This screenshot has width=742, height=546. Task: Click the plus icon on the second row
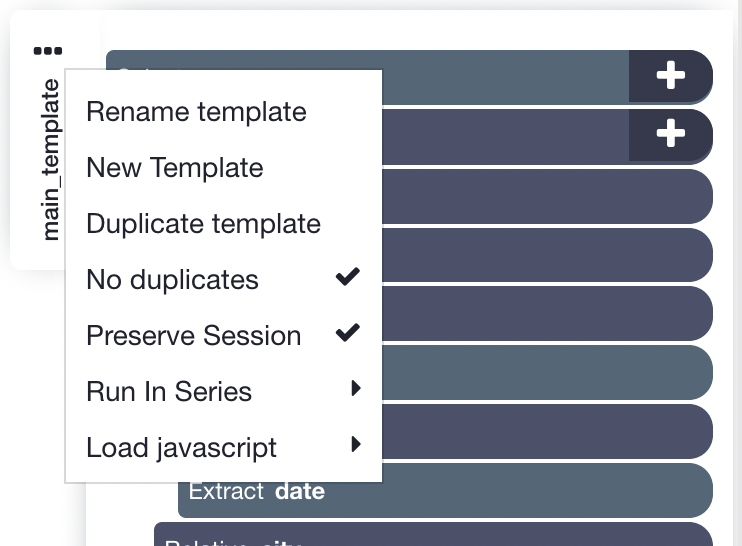pyautogui.click(x=671, y=133)
